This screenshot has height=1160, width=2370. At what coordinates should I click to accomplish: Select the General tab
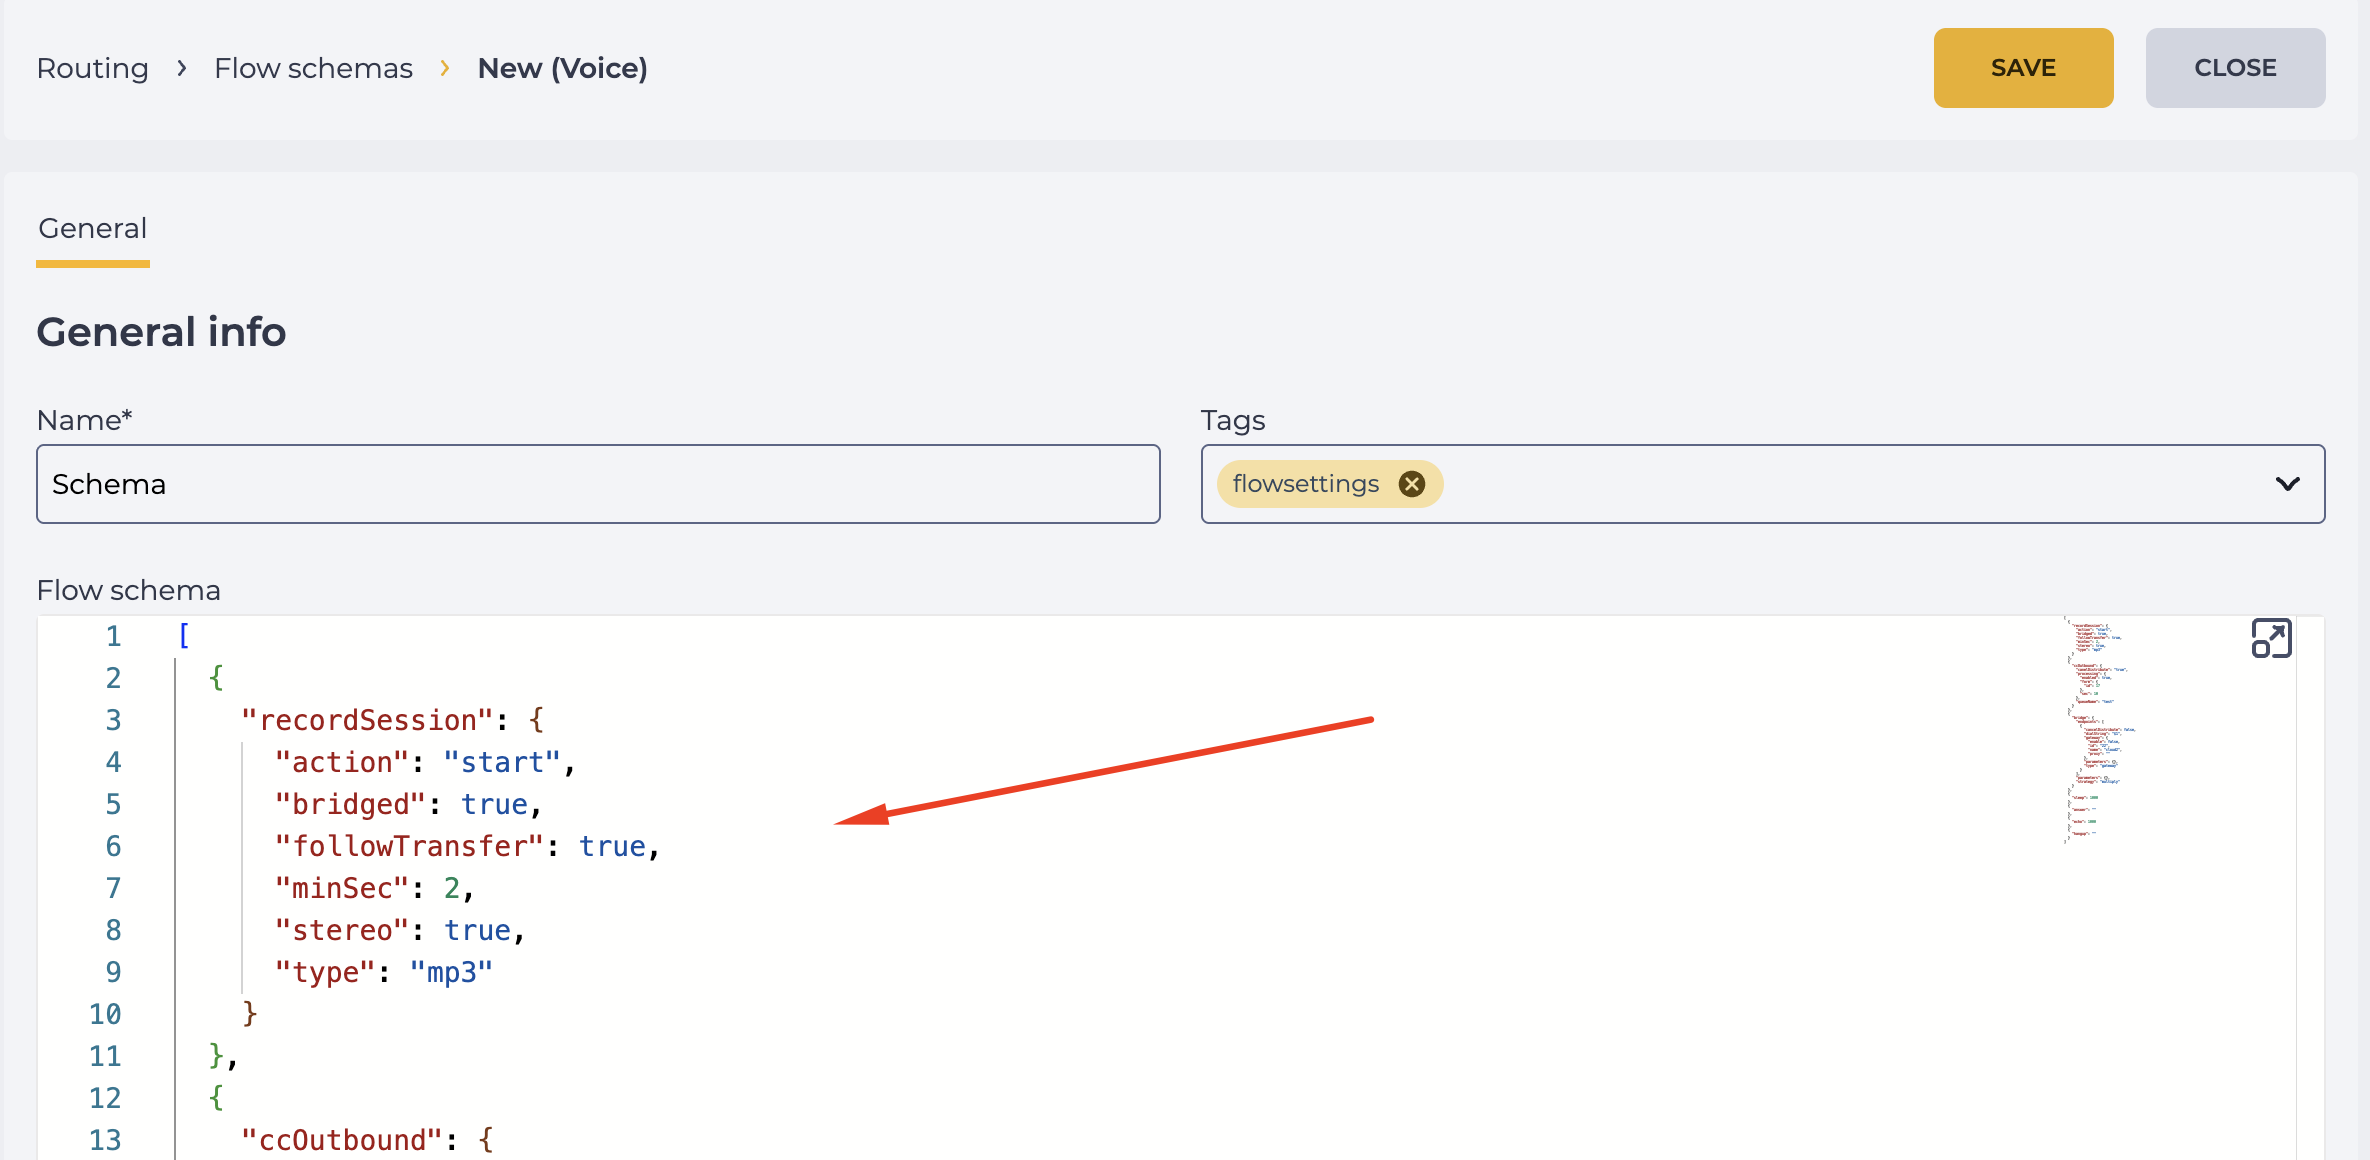93,229
